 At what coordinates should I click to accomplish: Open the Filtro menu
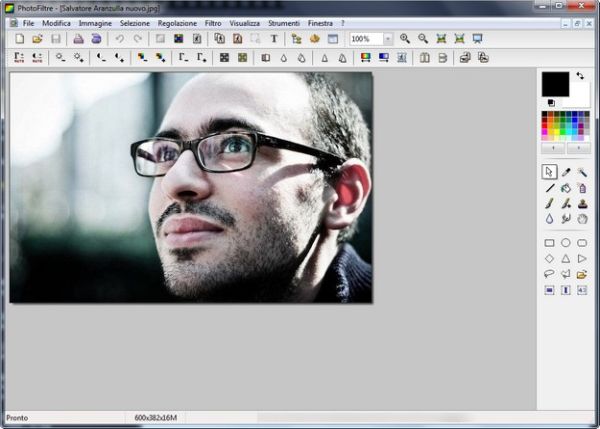213,22
